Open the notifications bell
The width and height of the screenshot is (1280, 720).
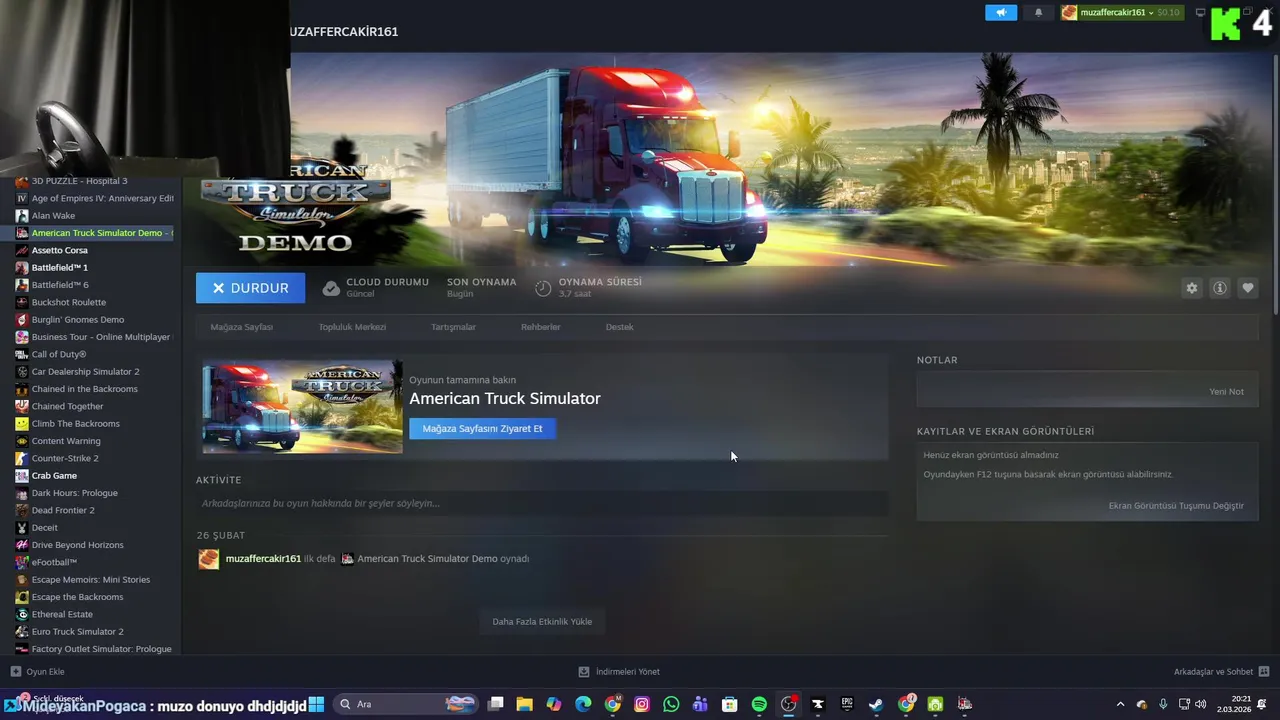coord(1038,13)
